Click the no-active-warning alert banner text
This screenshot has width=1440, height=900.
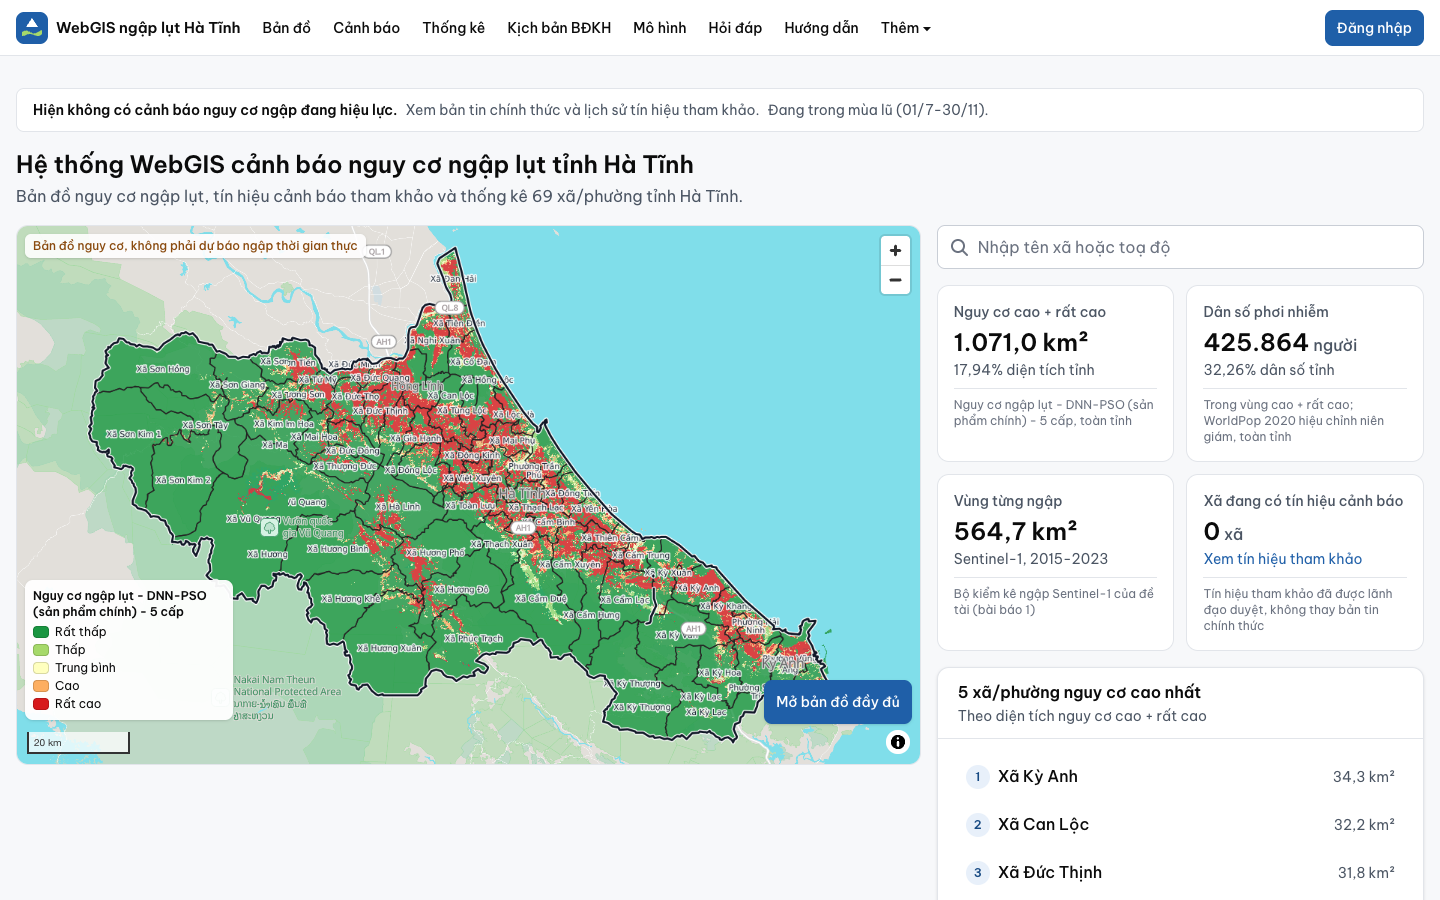[215, 110]
